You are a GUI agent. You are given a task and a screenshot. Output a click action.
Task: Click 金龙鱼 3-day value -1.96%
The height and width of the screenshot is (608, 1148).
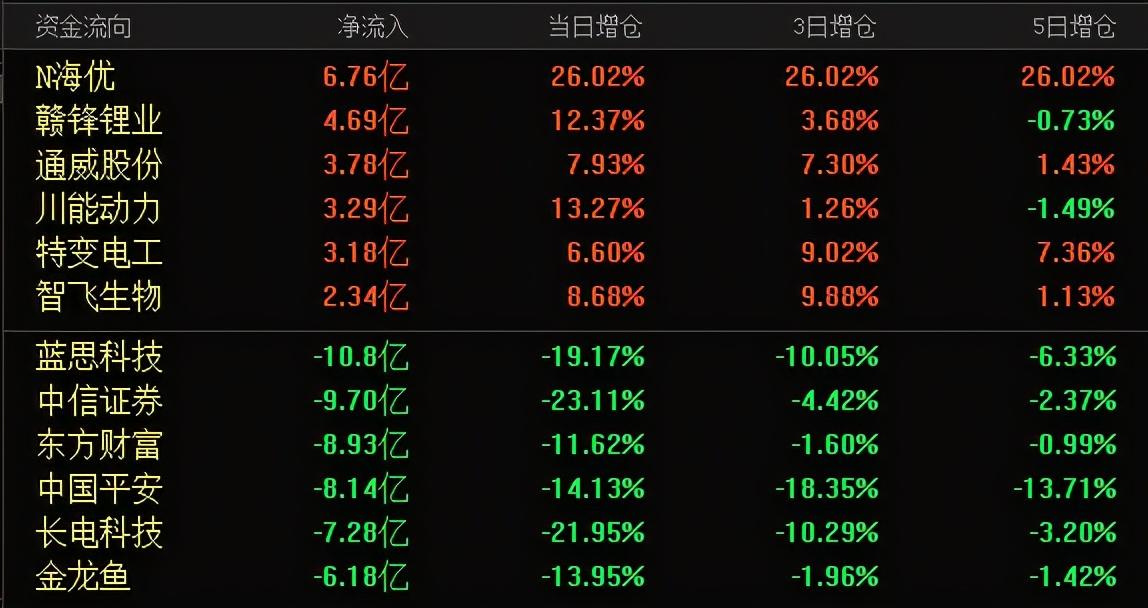click(835, 577)
